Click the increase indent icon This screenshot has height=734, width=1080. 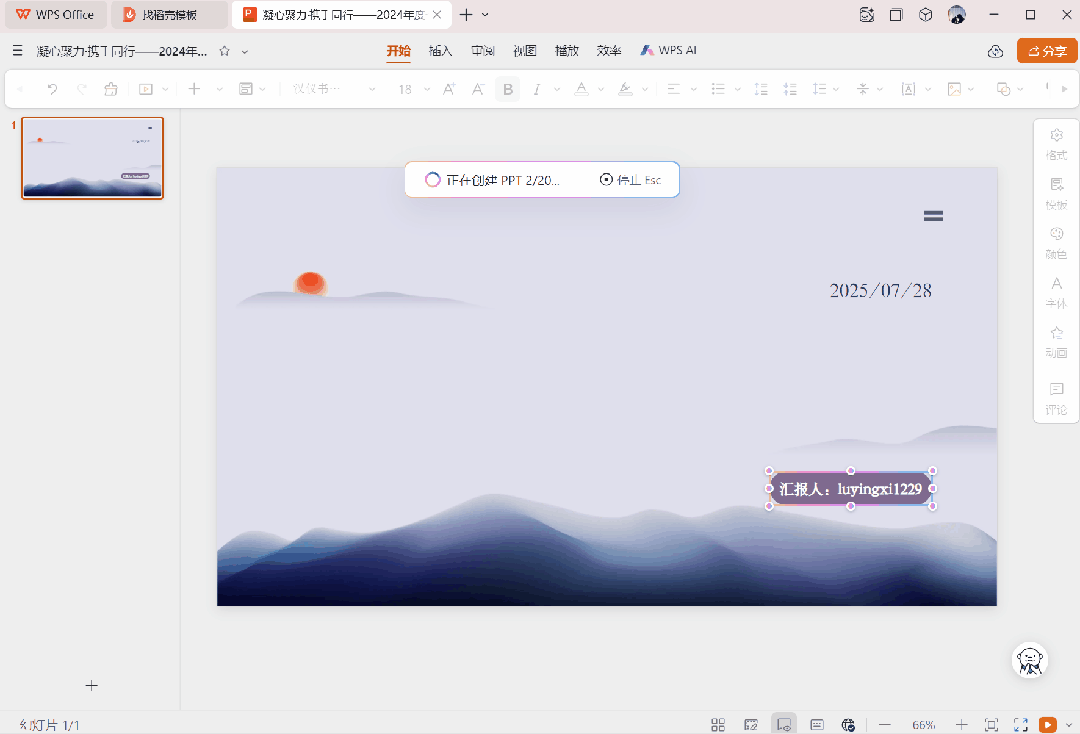coord(790,89)
